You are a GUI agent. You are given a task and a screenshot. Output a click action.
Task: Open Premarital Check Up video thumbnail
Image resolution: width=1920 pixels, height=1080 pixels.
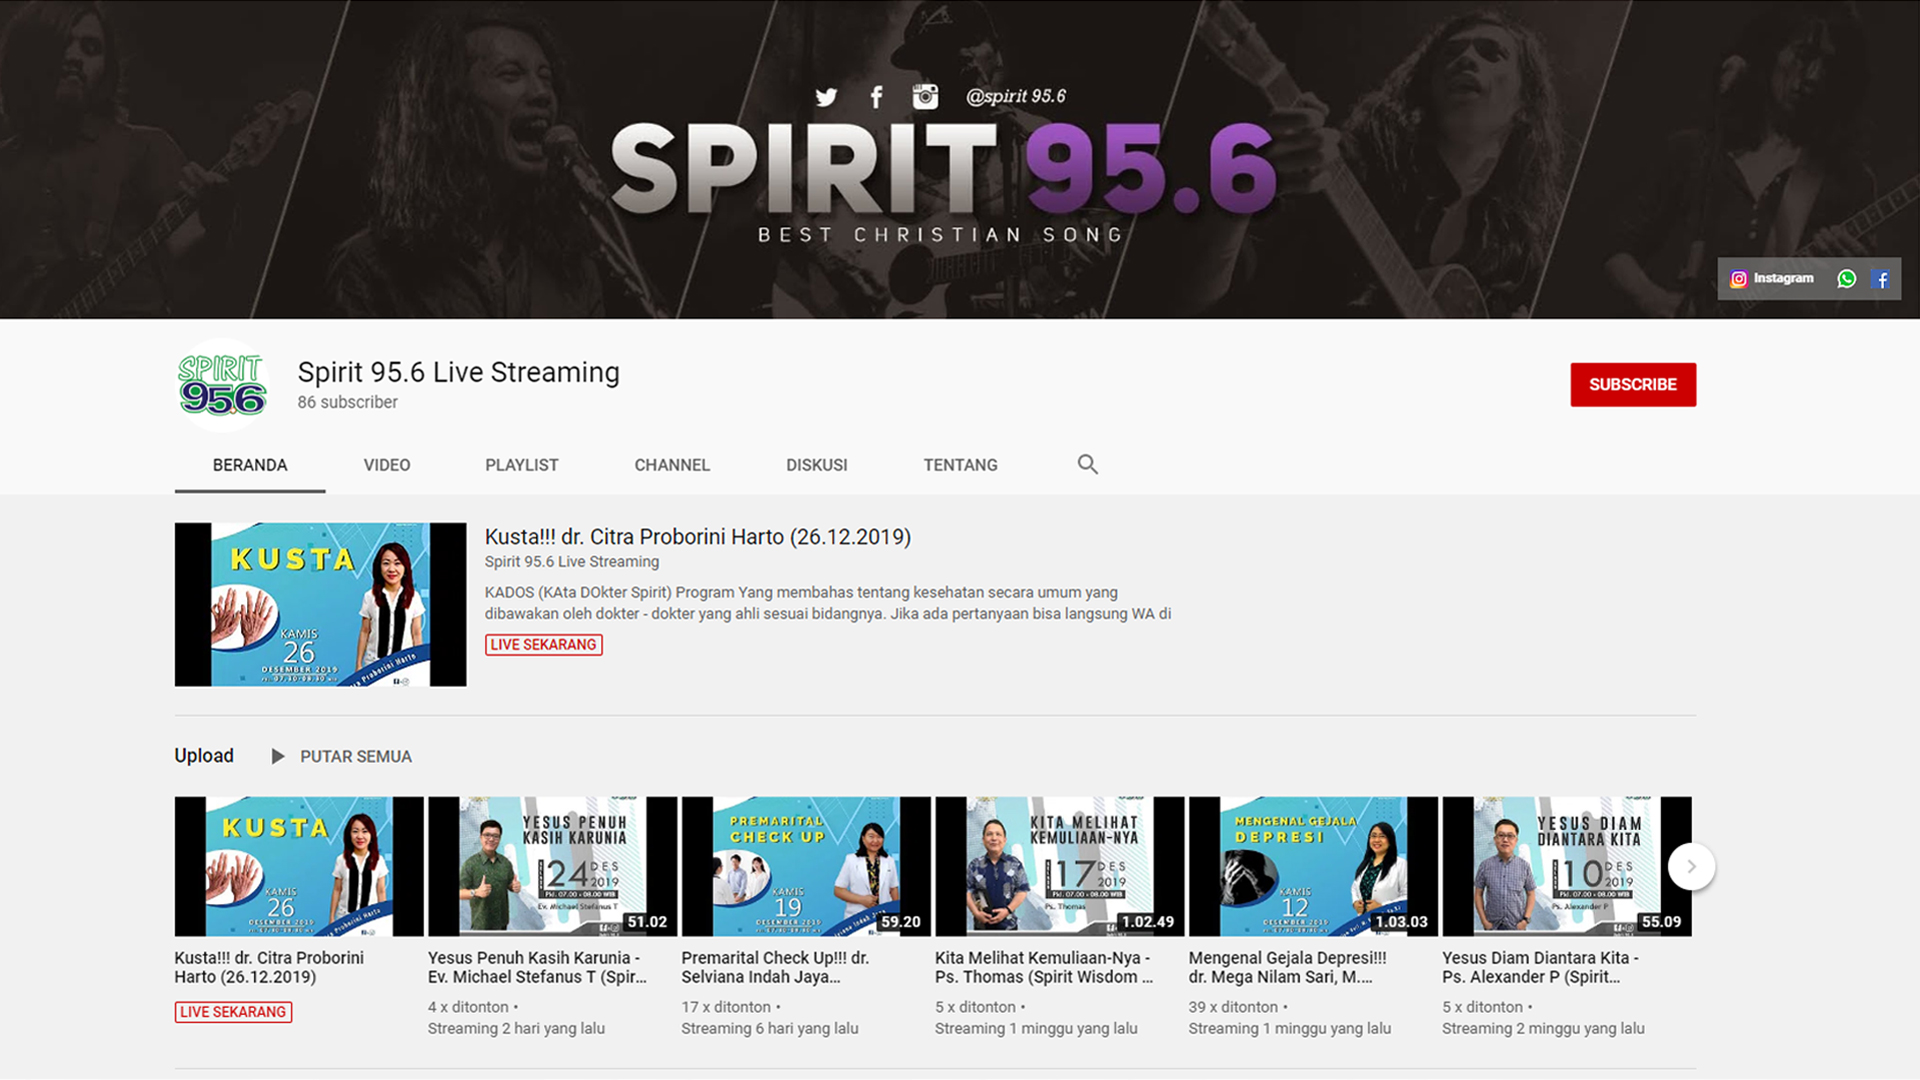coord(805,866)
